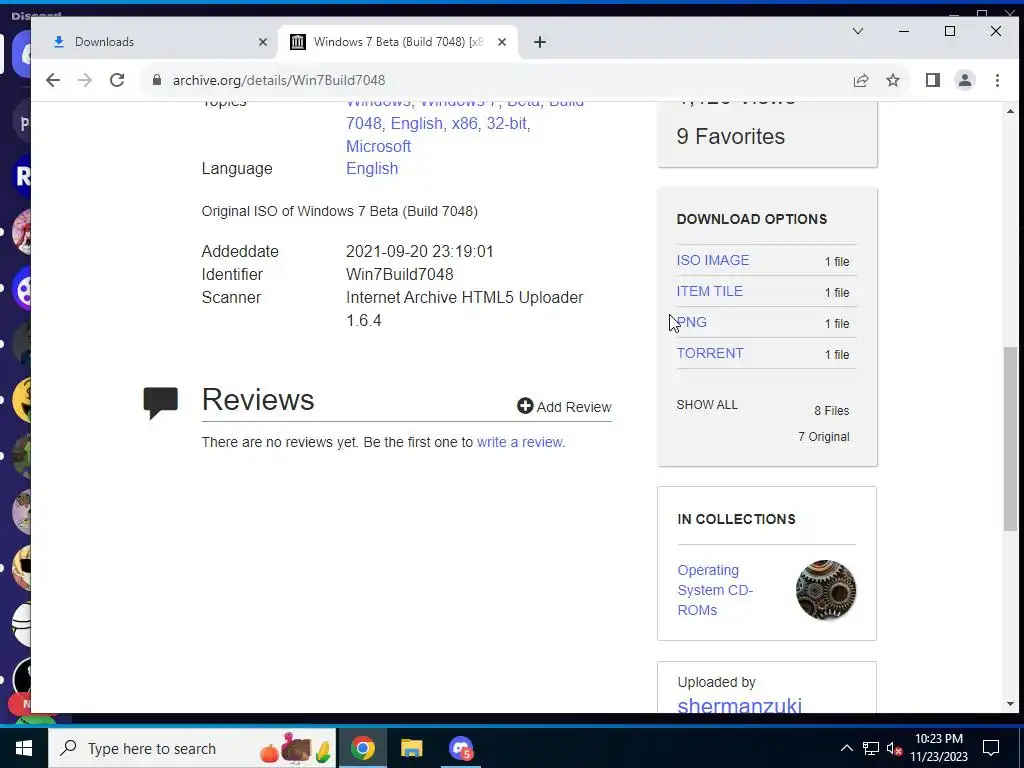This screenshot has width=1024, height=768.
Task: Click the write a review link
Action: click(x=519, y=442)
